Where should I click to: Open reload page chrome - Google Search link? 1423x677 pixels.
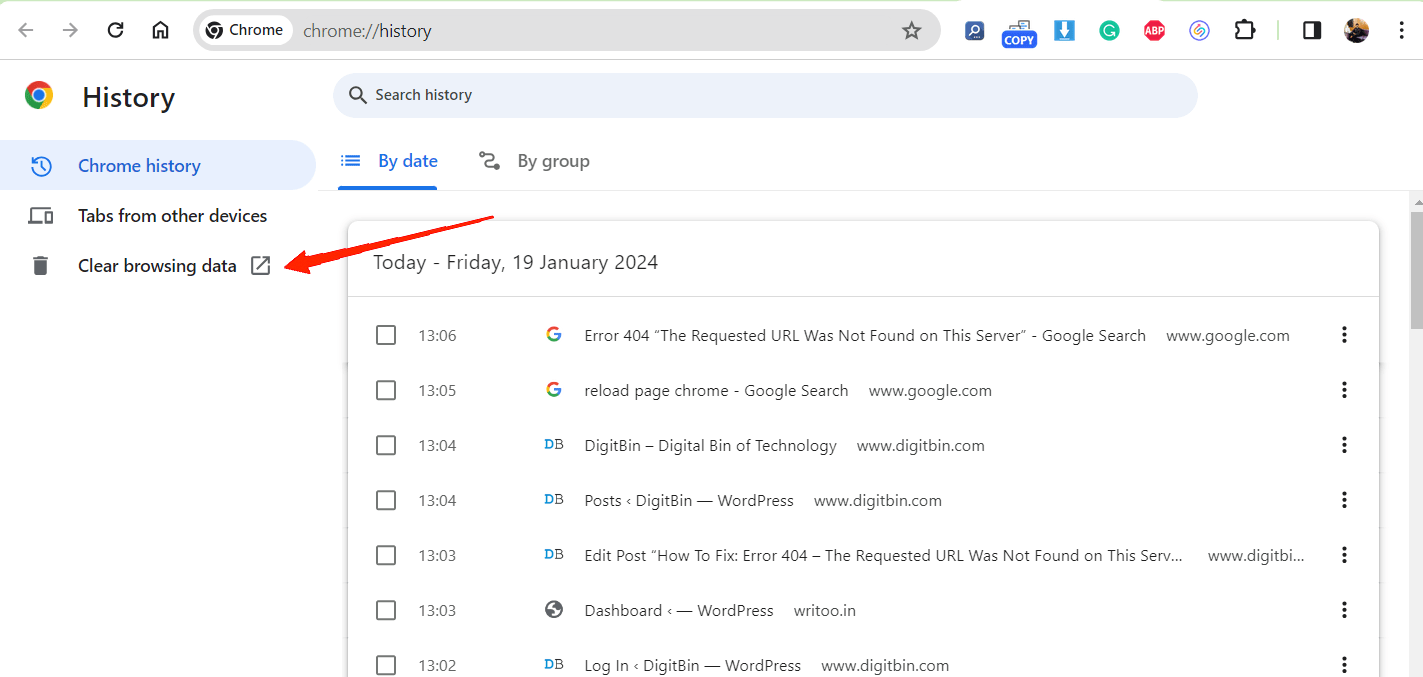(x=716, y=391)
